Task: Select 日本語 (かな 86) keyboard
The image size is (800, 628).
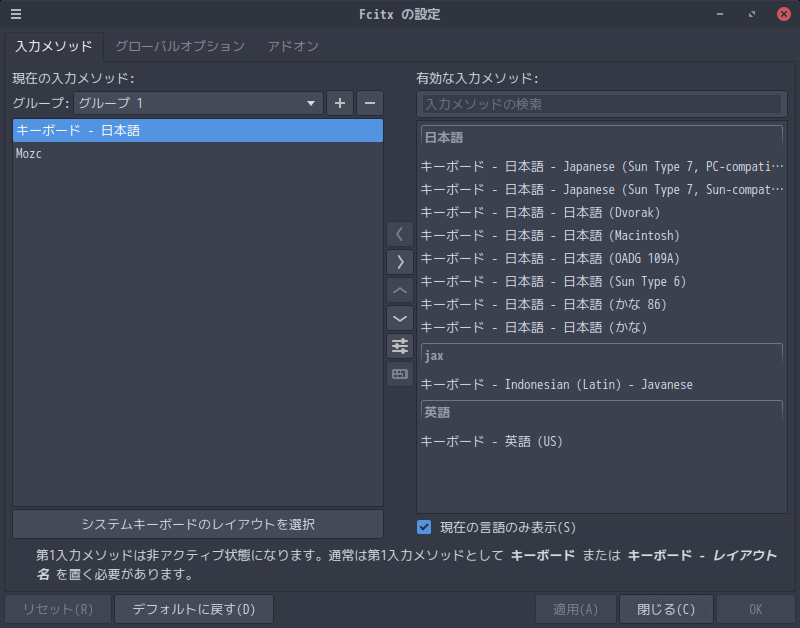Action: click(602, 304)
